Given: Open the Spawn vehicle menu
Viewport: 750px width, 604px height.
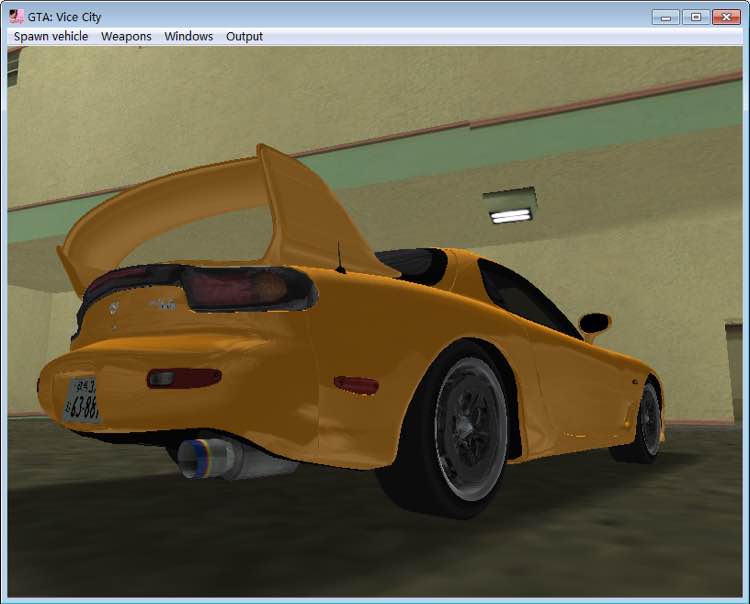Looking at the screenshot, I should tap(51, 36).
